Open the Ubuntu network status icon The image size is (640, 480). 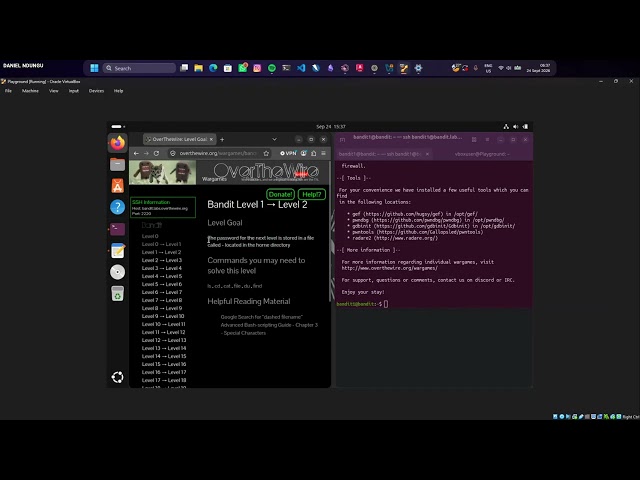[x=506, y=127]
